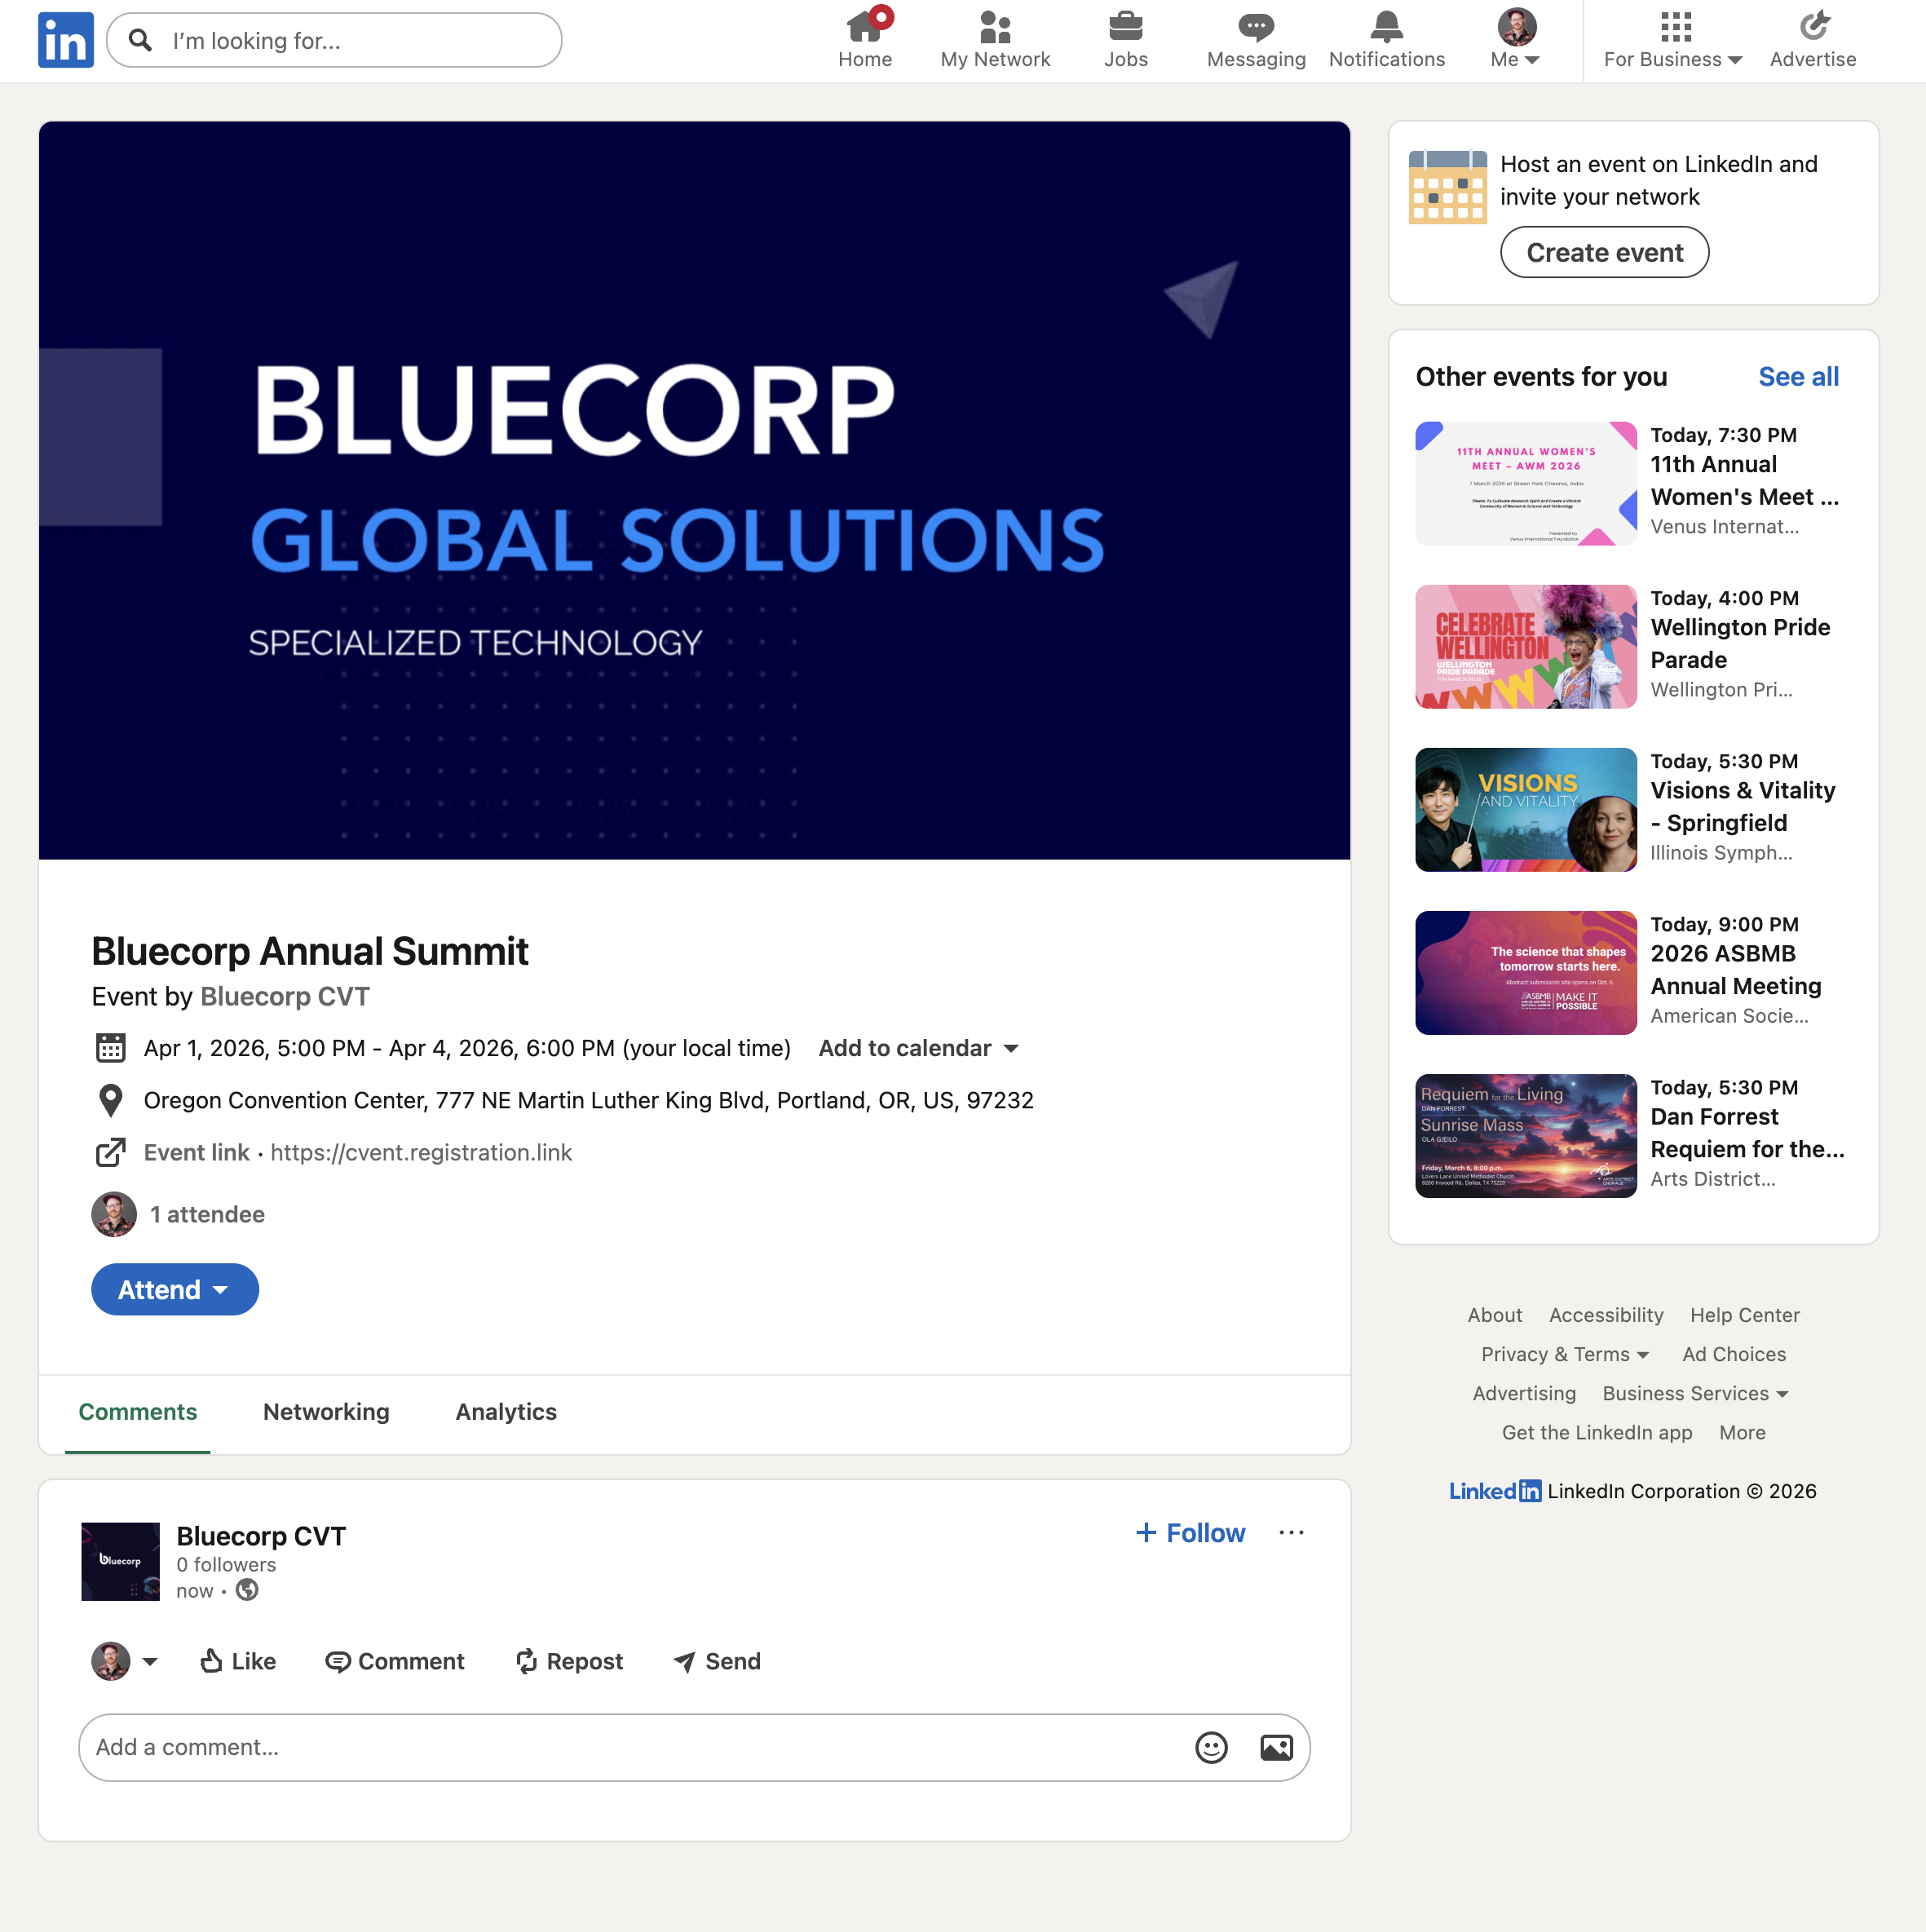The width and height of the screenshot is (1926, 1932).
Task: Open the Notifications bell icon
Action: tap(1386, 28)
